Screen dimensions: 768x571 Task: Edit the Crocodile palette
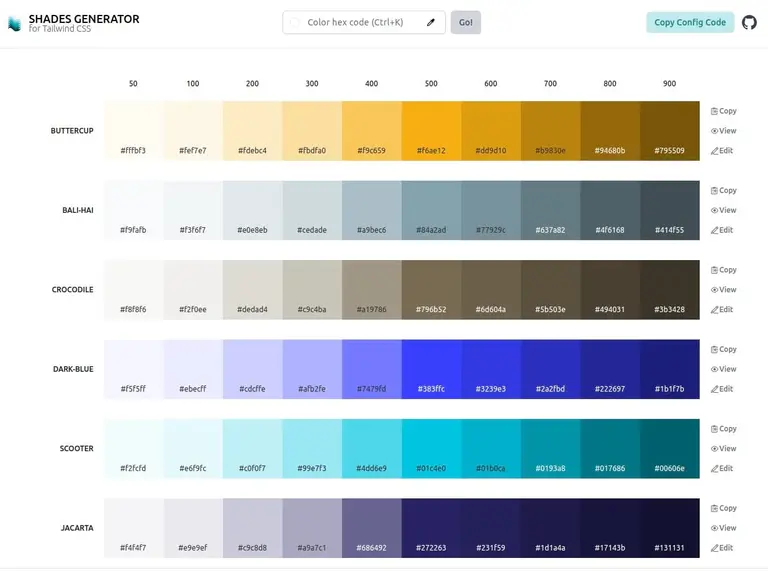[722, 309]
